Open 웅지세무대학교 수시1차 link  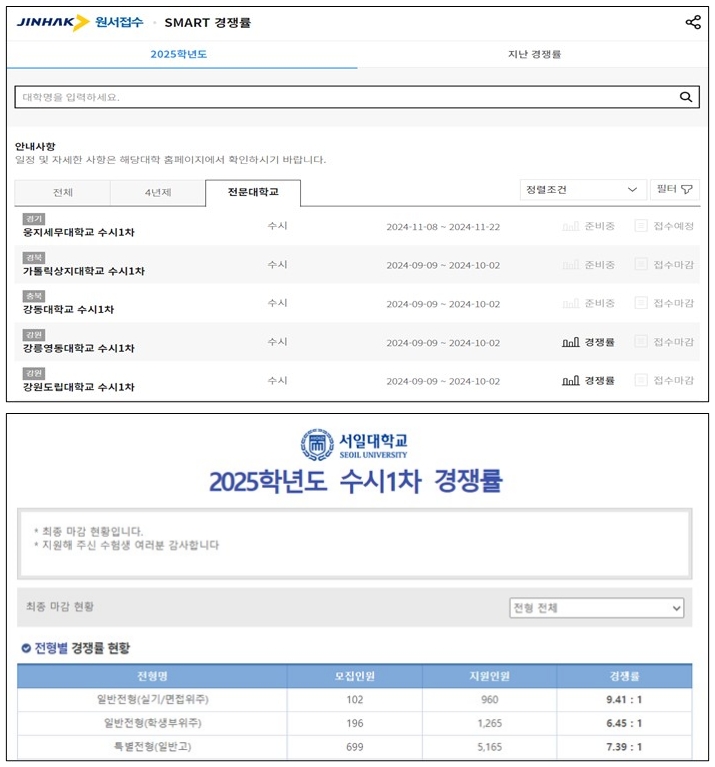[x=78, y=233]
